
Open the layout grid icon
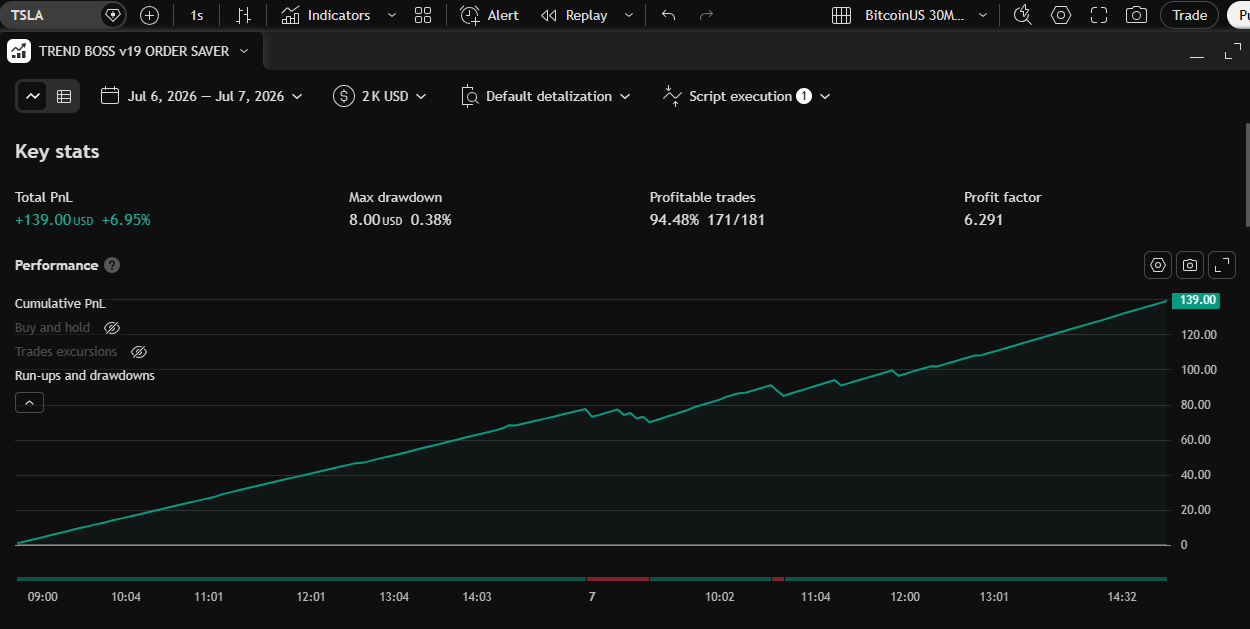423,15
